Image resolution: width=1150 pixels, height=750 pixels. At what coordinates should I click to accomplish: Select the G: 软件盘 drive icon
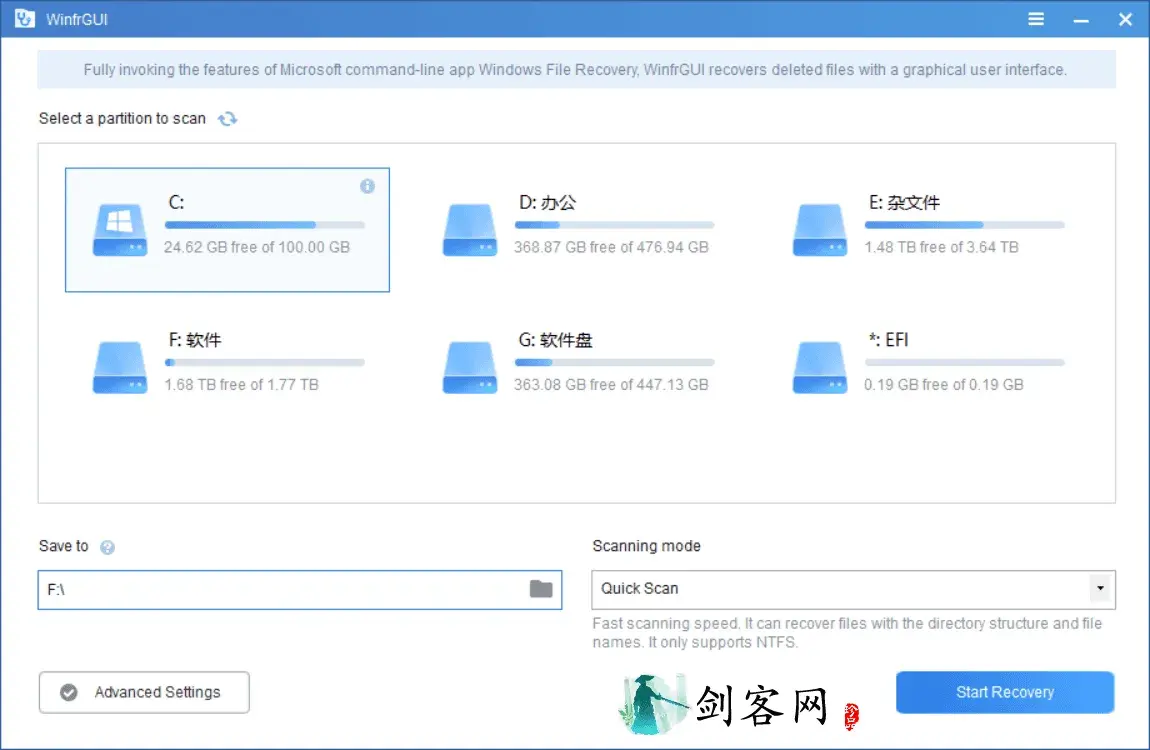469,367
